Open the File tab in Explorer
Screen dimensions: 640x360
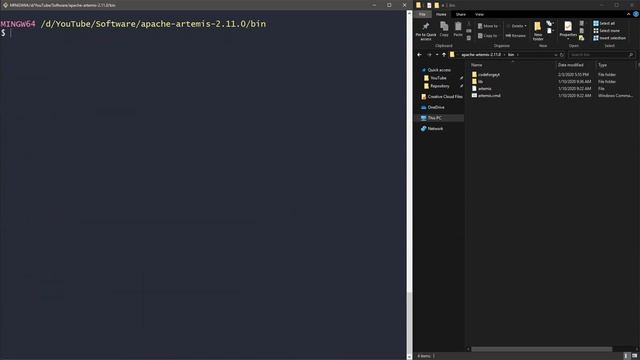pos(422,14)
